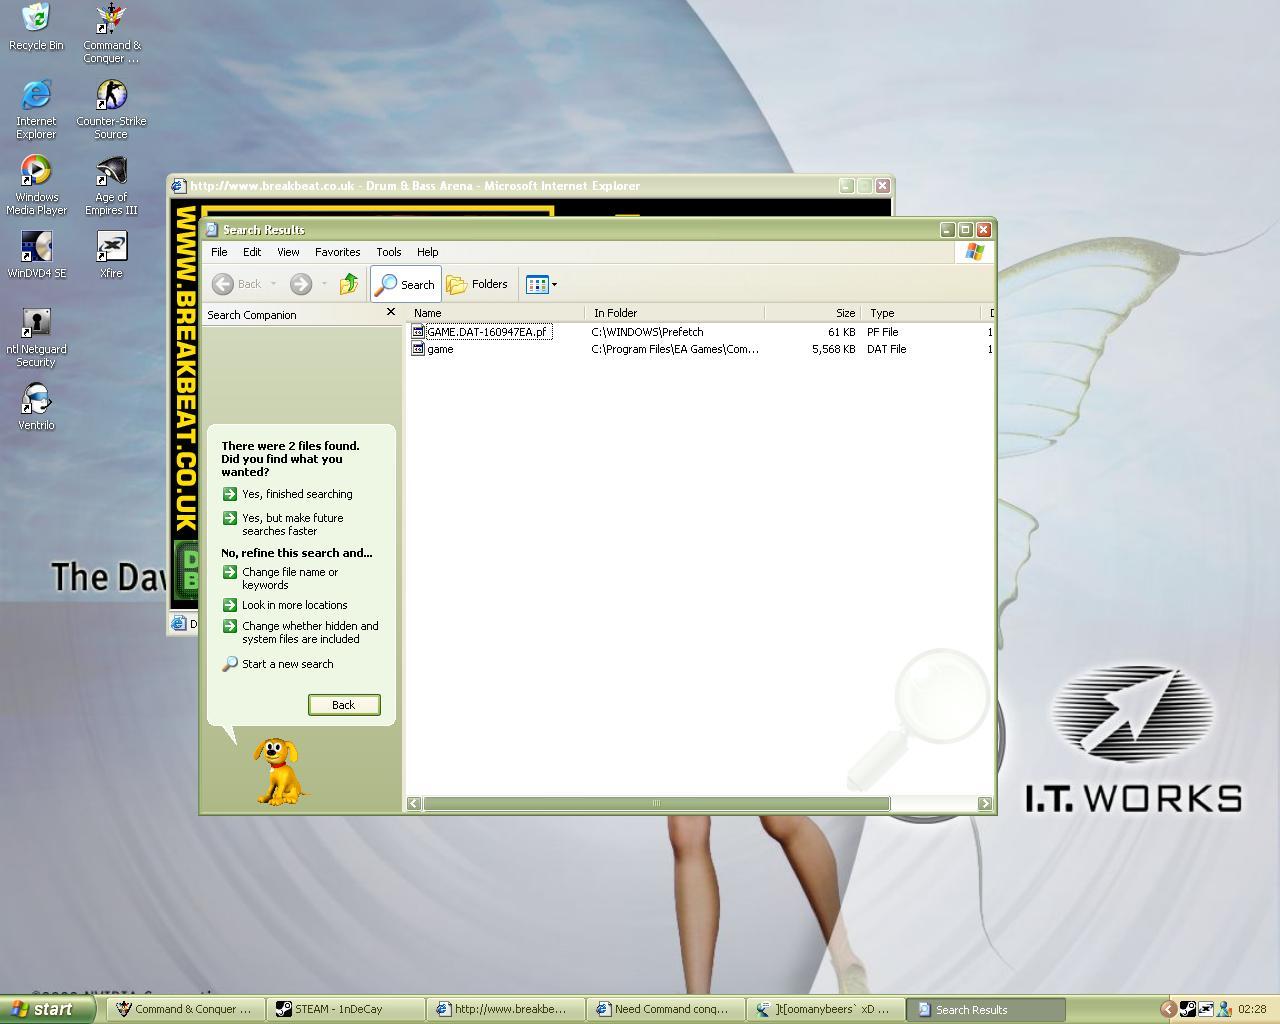Switch to 'Need Command conq...' taskbar button

tap(665, 1009)
